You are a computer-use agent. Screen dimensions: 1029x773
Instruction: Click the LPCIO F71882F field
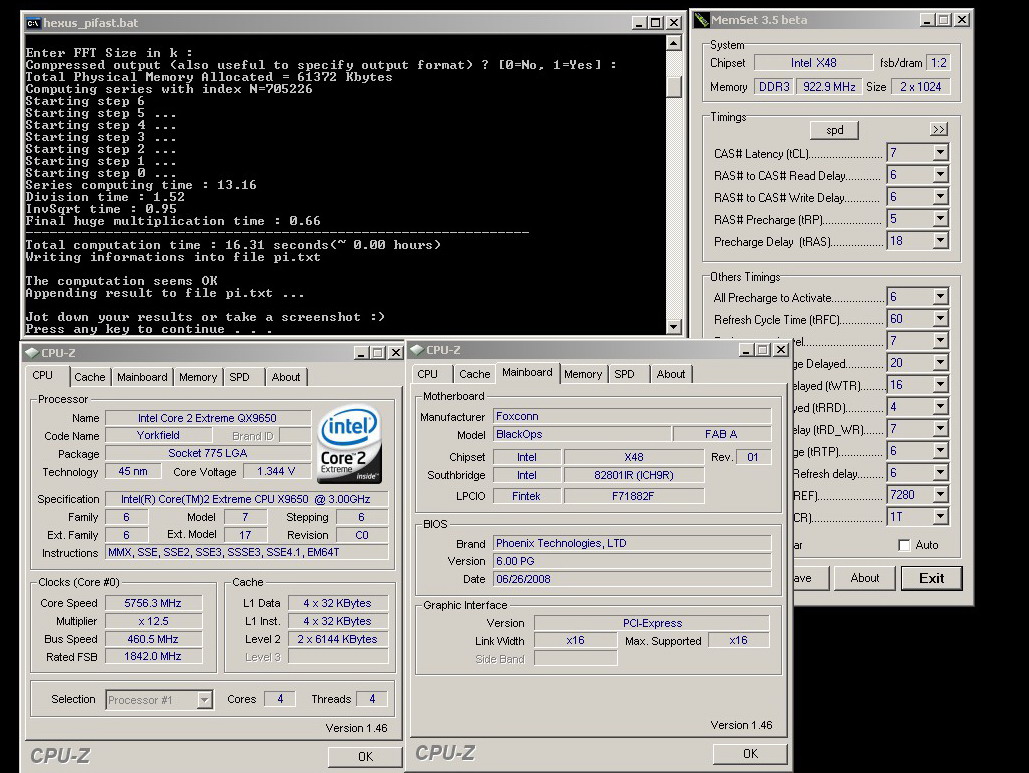point(634,496)
